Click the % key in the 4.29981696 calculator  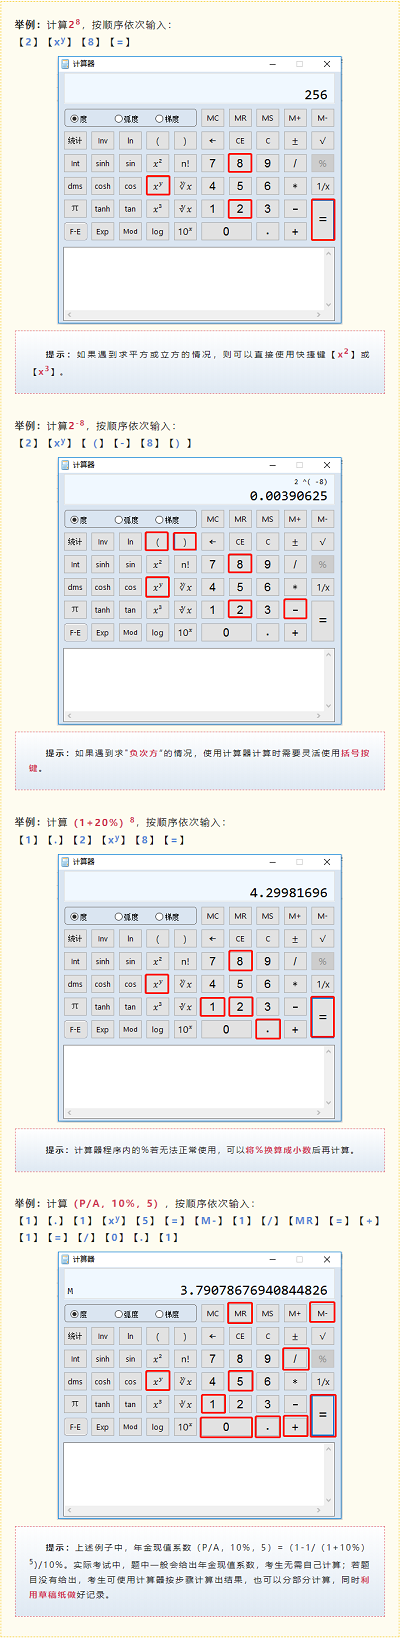pyautogui.click(x=322, y=961)
